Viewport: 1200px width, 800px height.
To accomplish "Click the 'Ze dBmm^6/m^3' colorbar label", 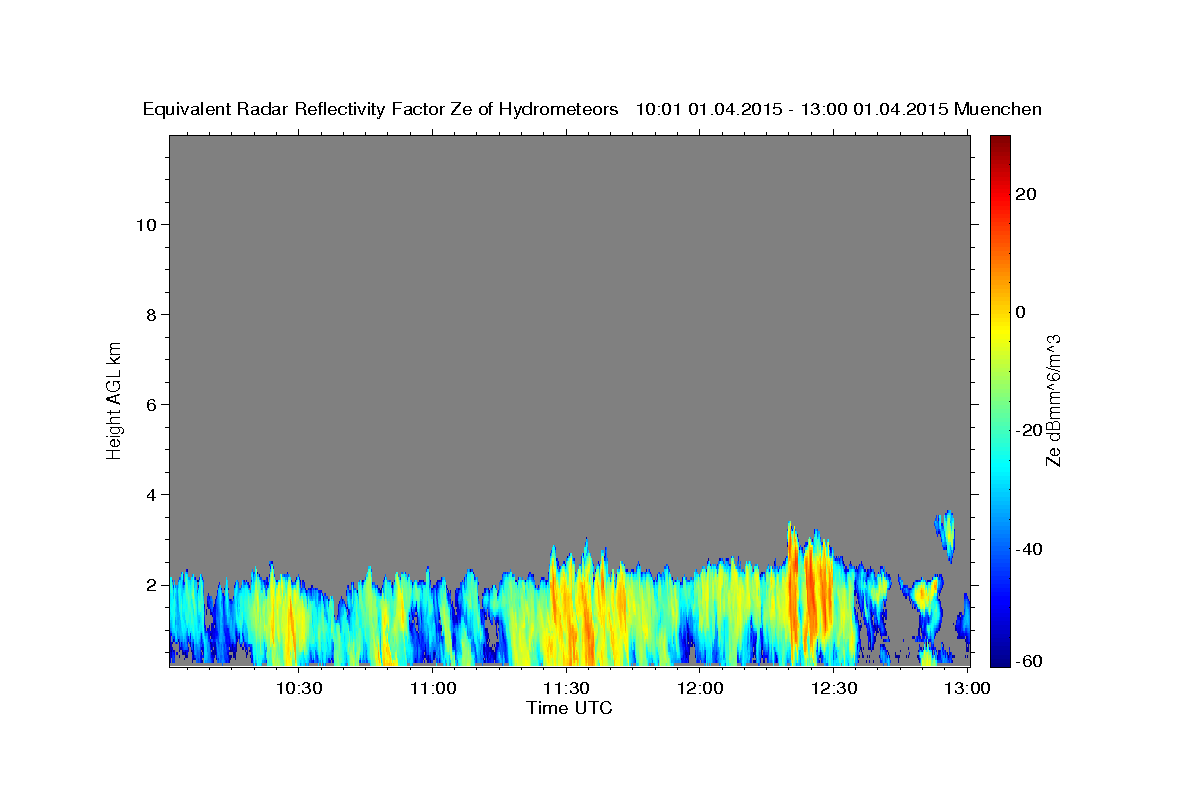I will (1053, 400).
